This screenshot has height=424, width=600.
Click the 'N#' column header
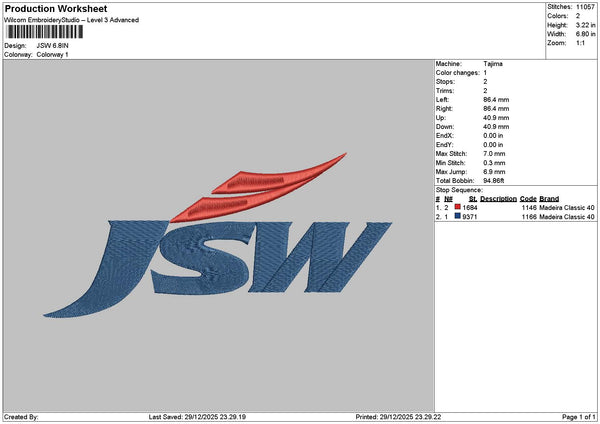point(448,199)
